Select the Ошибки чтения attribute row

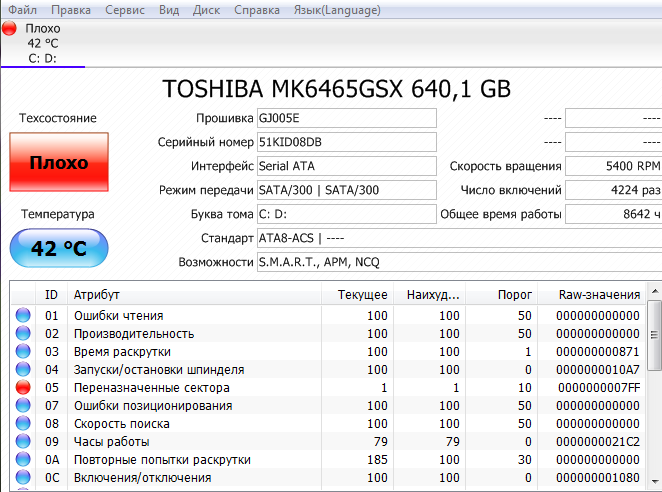(328, 315)
